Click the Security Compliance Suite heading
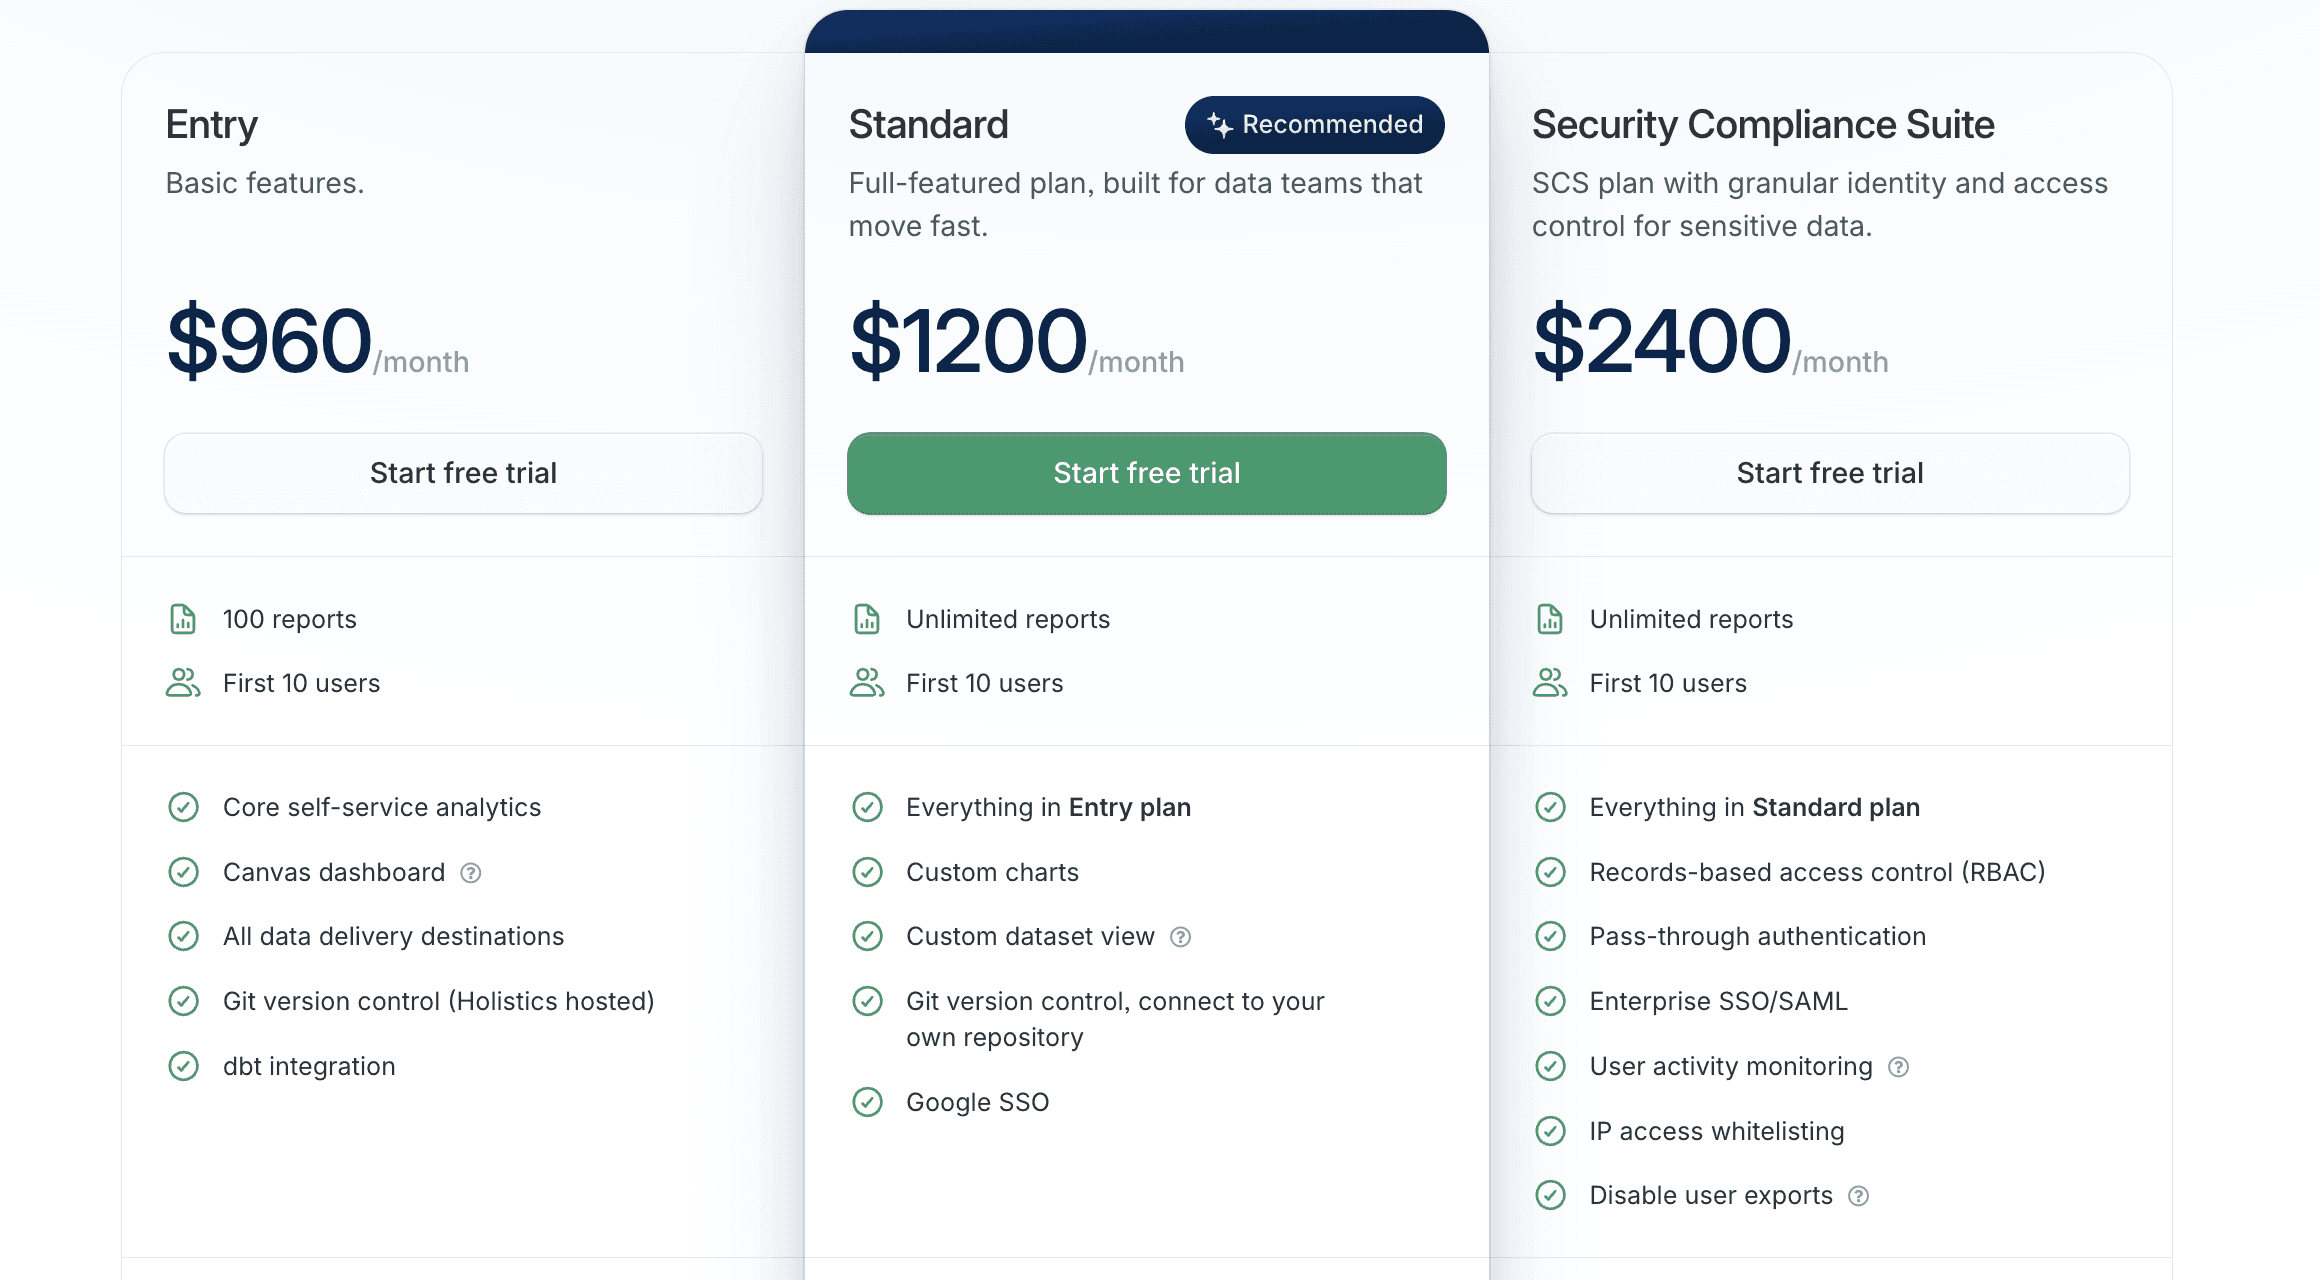2320x1280 pixels. (x=1762, y=125)
